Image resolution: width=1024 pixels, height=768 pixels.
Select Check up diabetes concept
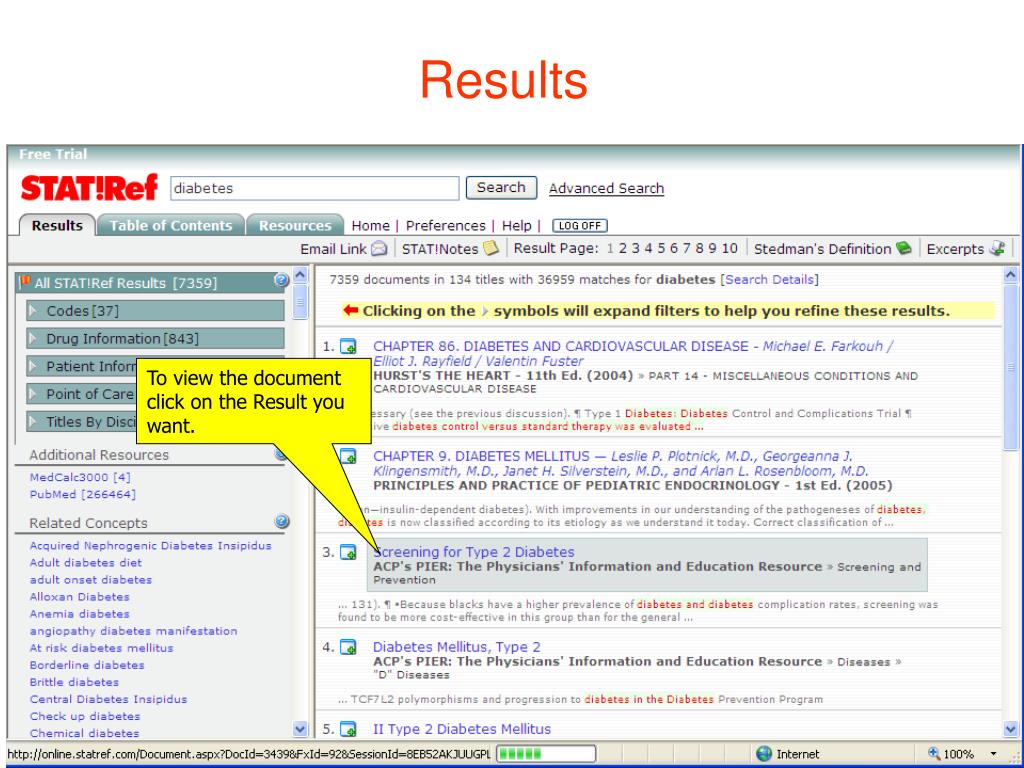click(x=85, y=716)
